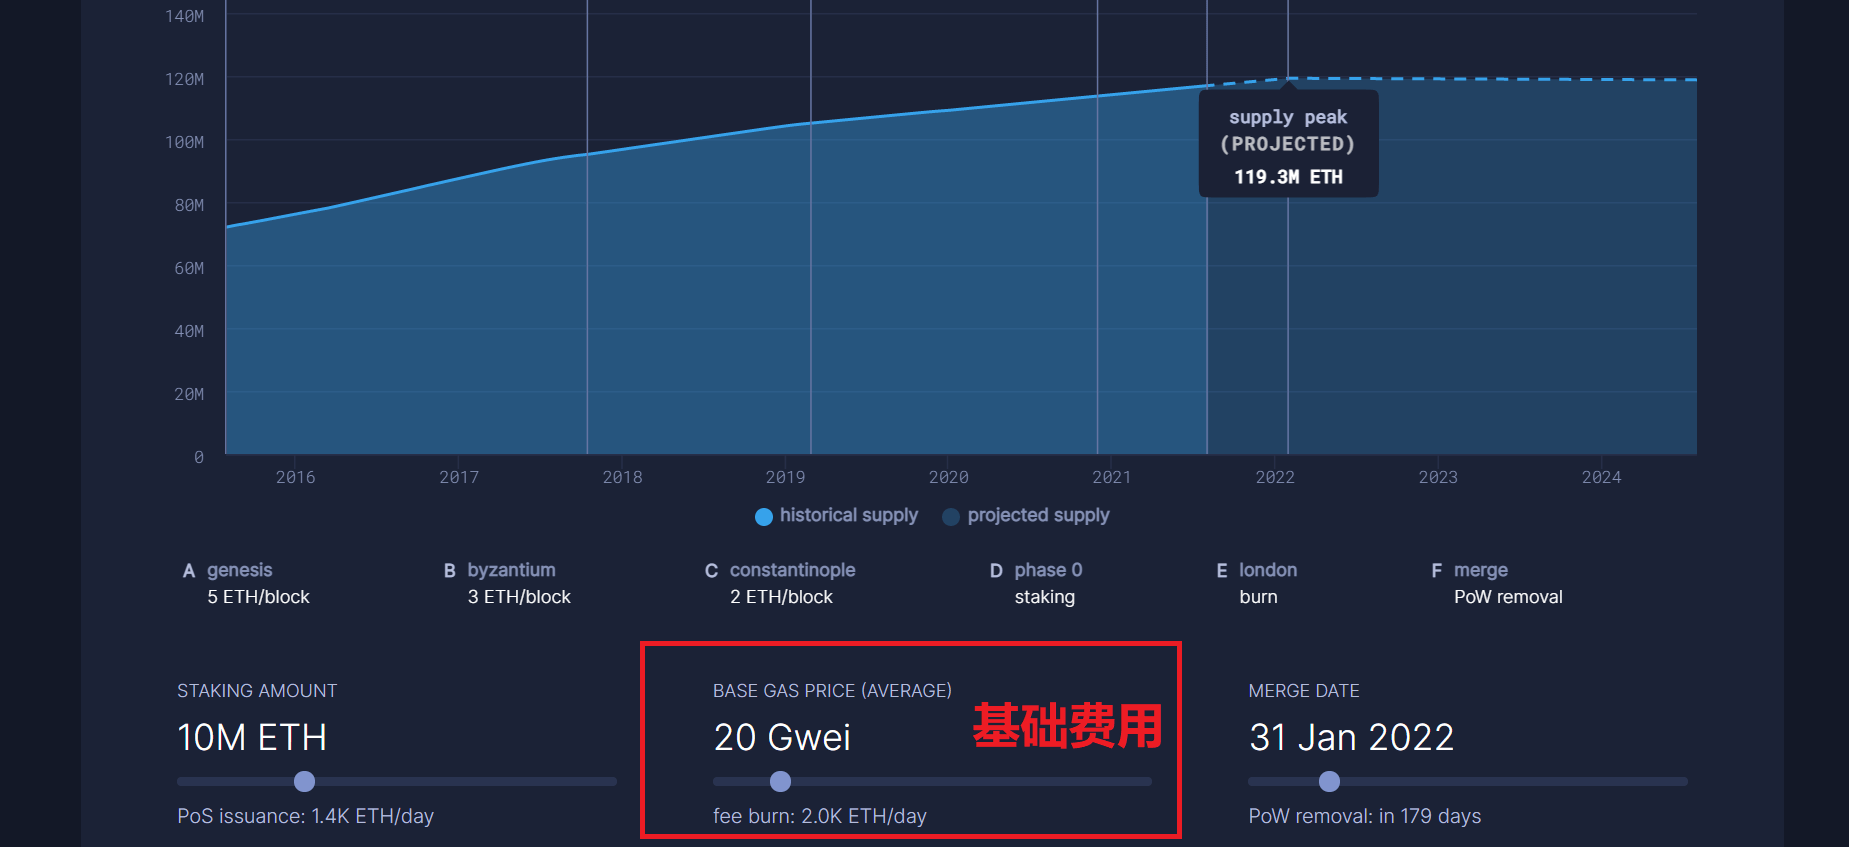Click the base gas price slider handle
Screen dimensions: 1849x847
click(x=781, y=781)
